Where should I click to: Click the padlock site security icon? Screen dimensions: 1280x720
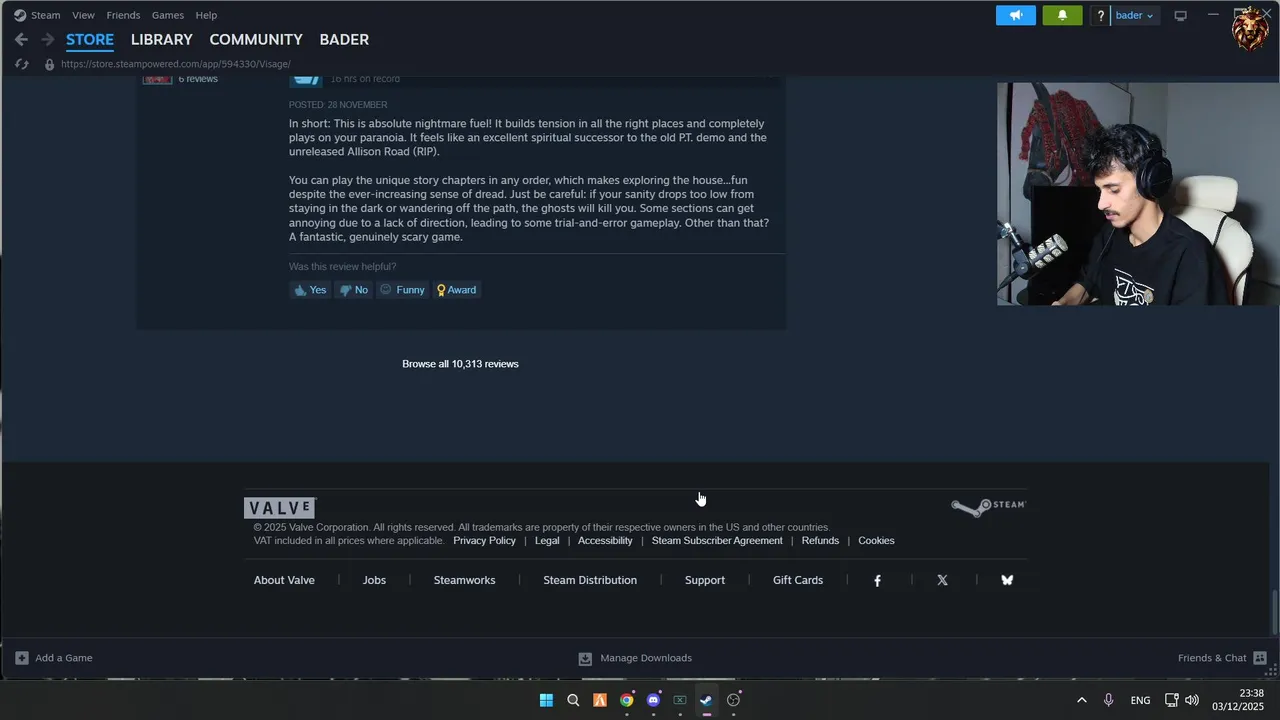pyautogui.click(x=49, y=64)
